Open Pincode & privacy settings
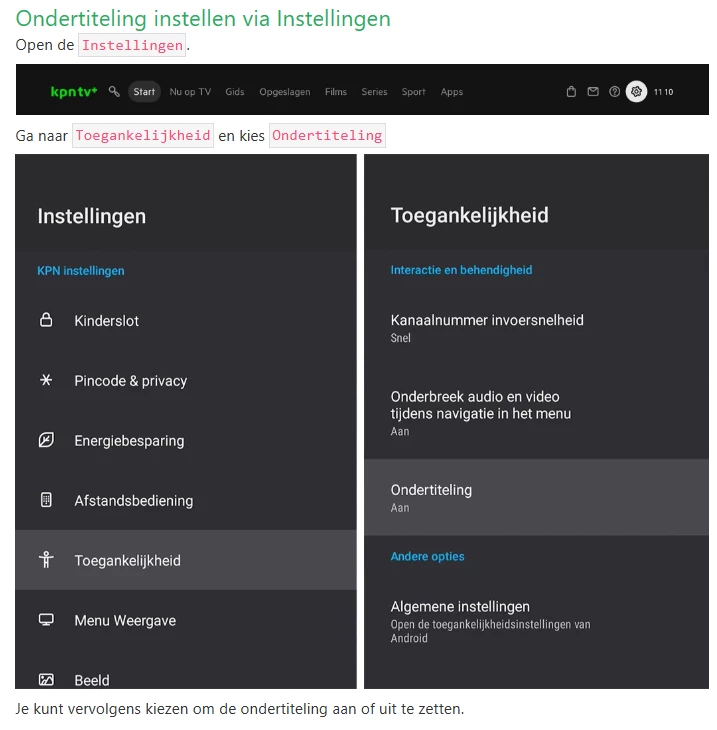 point(130,381)
